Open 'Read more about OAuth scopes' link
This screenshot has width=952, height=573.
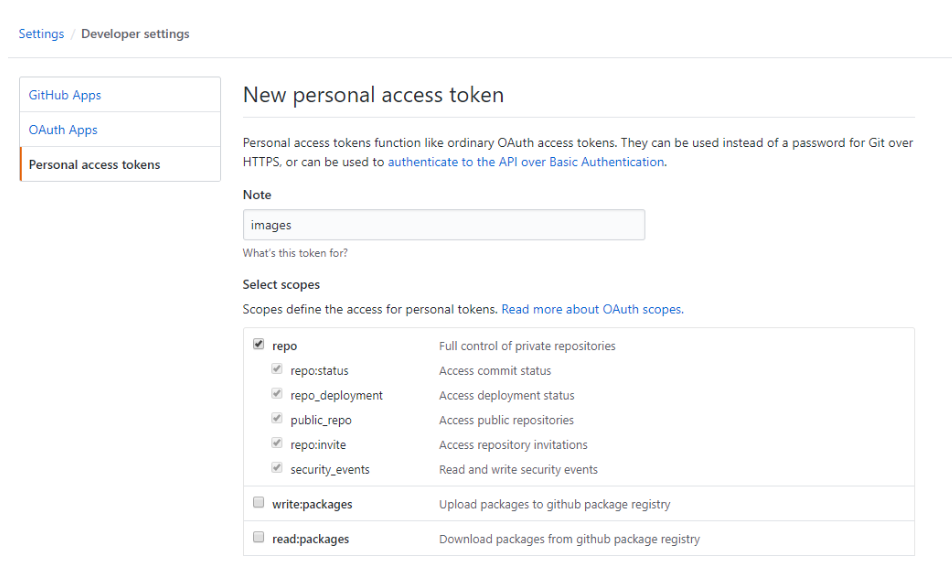(x=592, y=310)
